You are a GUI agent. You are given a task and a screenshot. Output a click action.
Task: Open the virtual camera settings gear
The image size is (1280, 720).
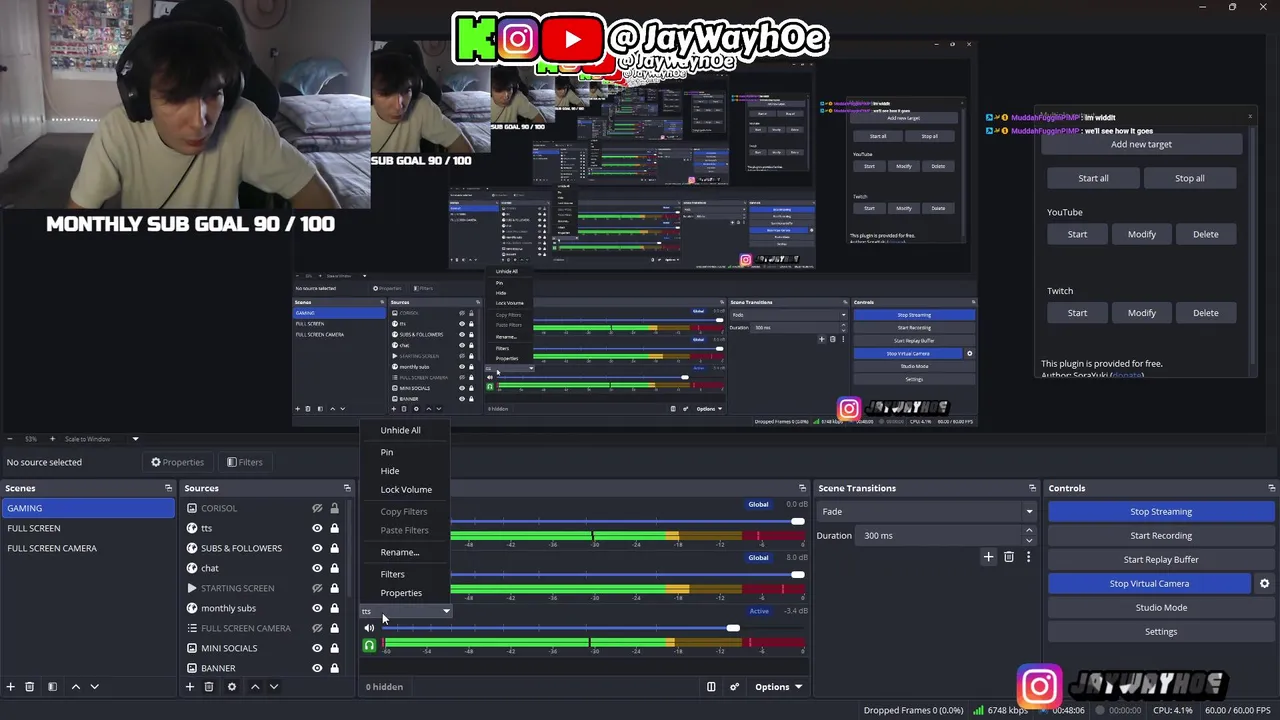[1264, 584]
